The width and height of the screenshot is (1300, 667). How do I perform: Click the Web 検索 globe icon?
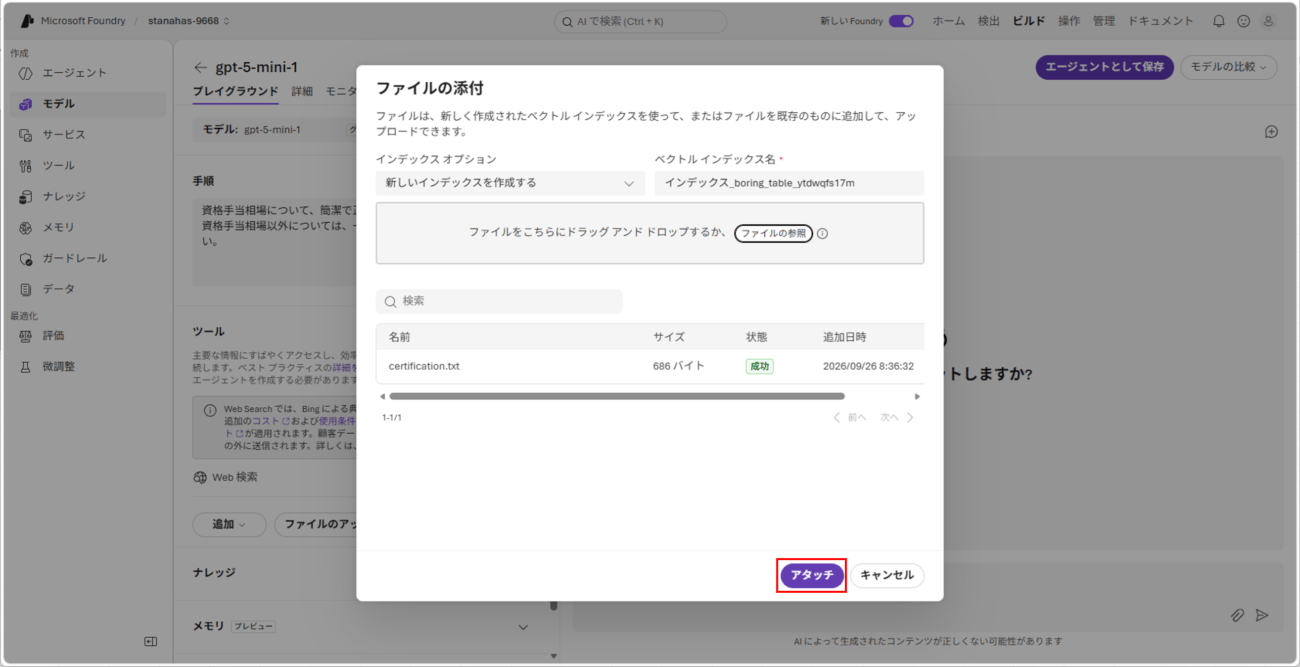[x=200, y=478]
